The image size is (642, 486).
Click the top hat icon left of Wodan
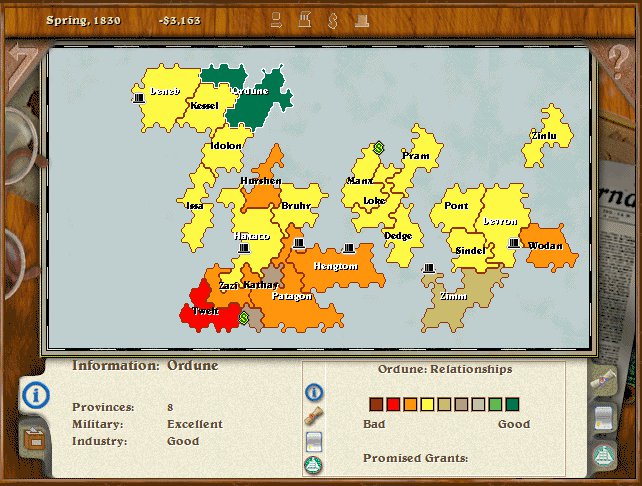click(x=514, y=243)
